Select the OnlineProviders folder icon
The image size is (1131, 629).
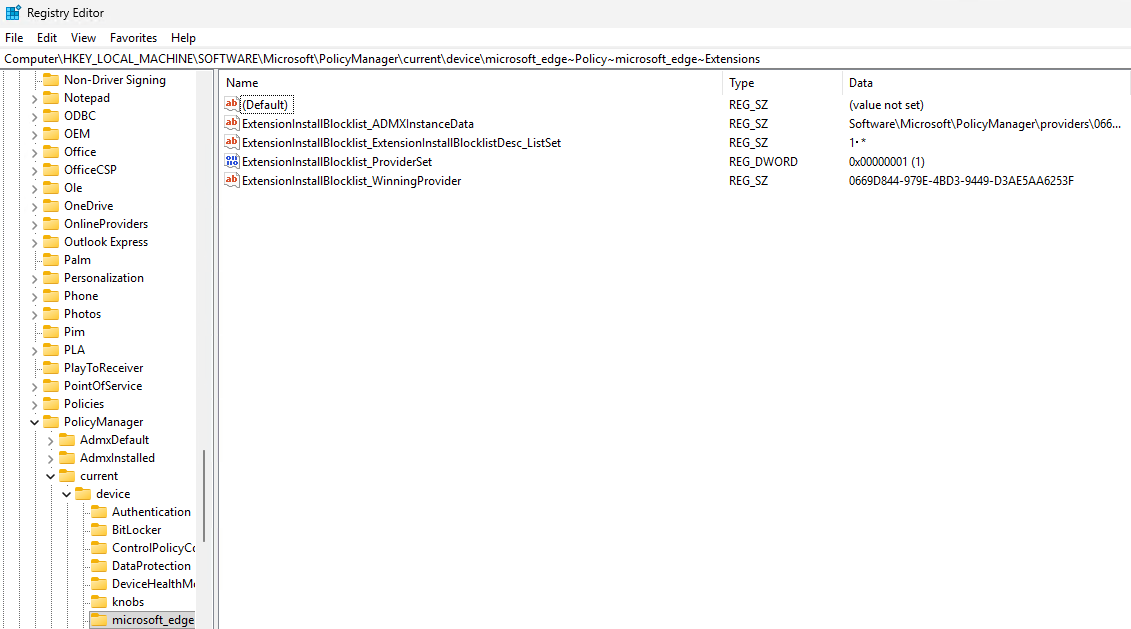pyautogui.click(x=51, y=224)
